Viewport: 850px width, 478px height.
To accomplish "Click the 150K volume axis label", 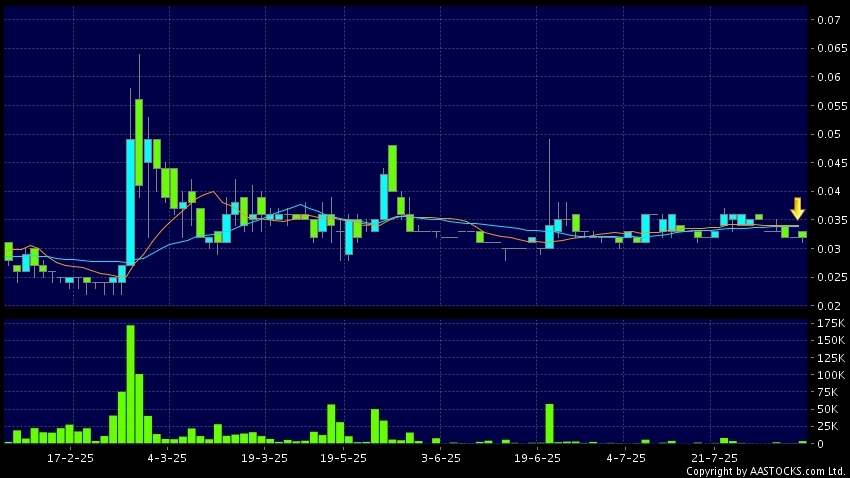I will [x=831, y=340].
